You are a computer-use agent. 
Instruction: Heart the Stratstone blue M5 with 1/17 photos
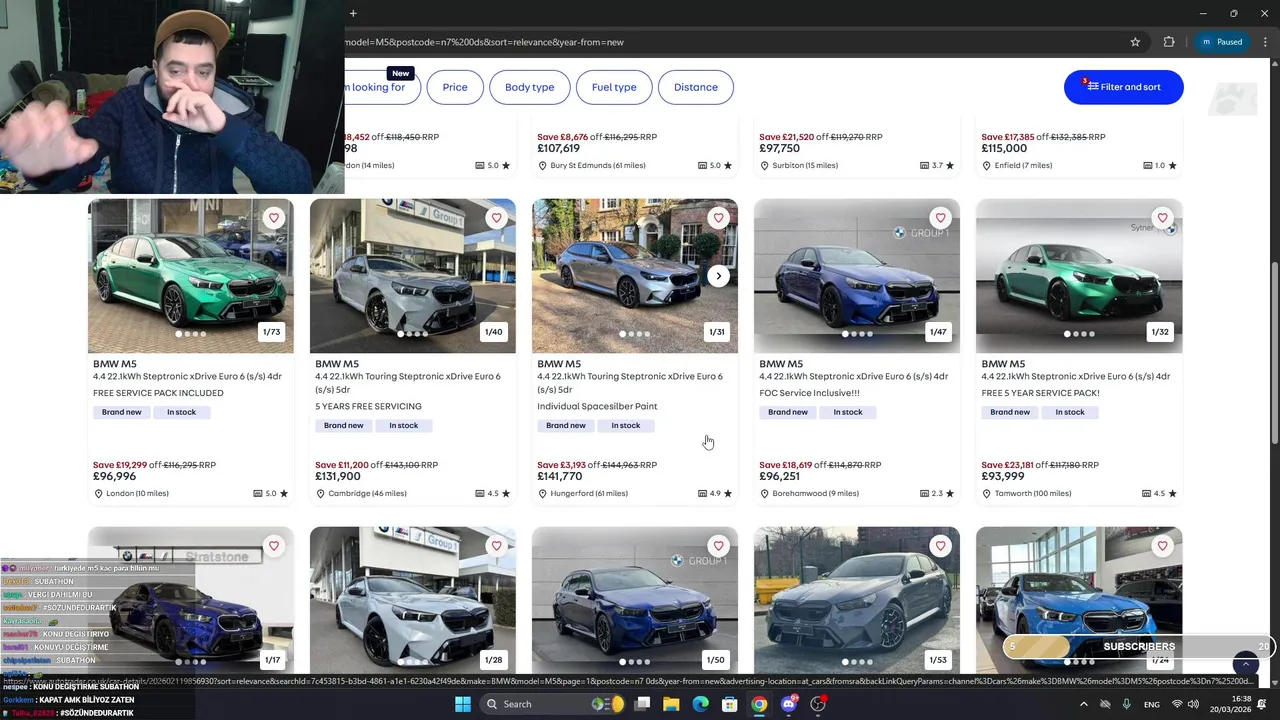(x=274, y=546)
